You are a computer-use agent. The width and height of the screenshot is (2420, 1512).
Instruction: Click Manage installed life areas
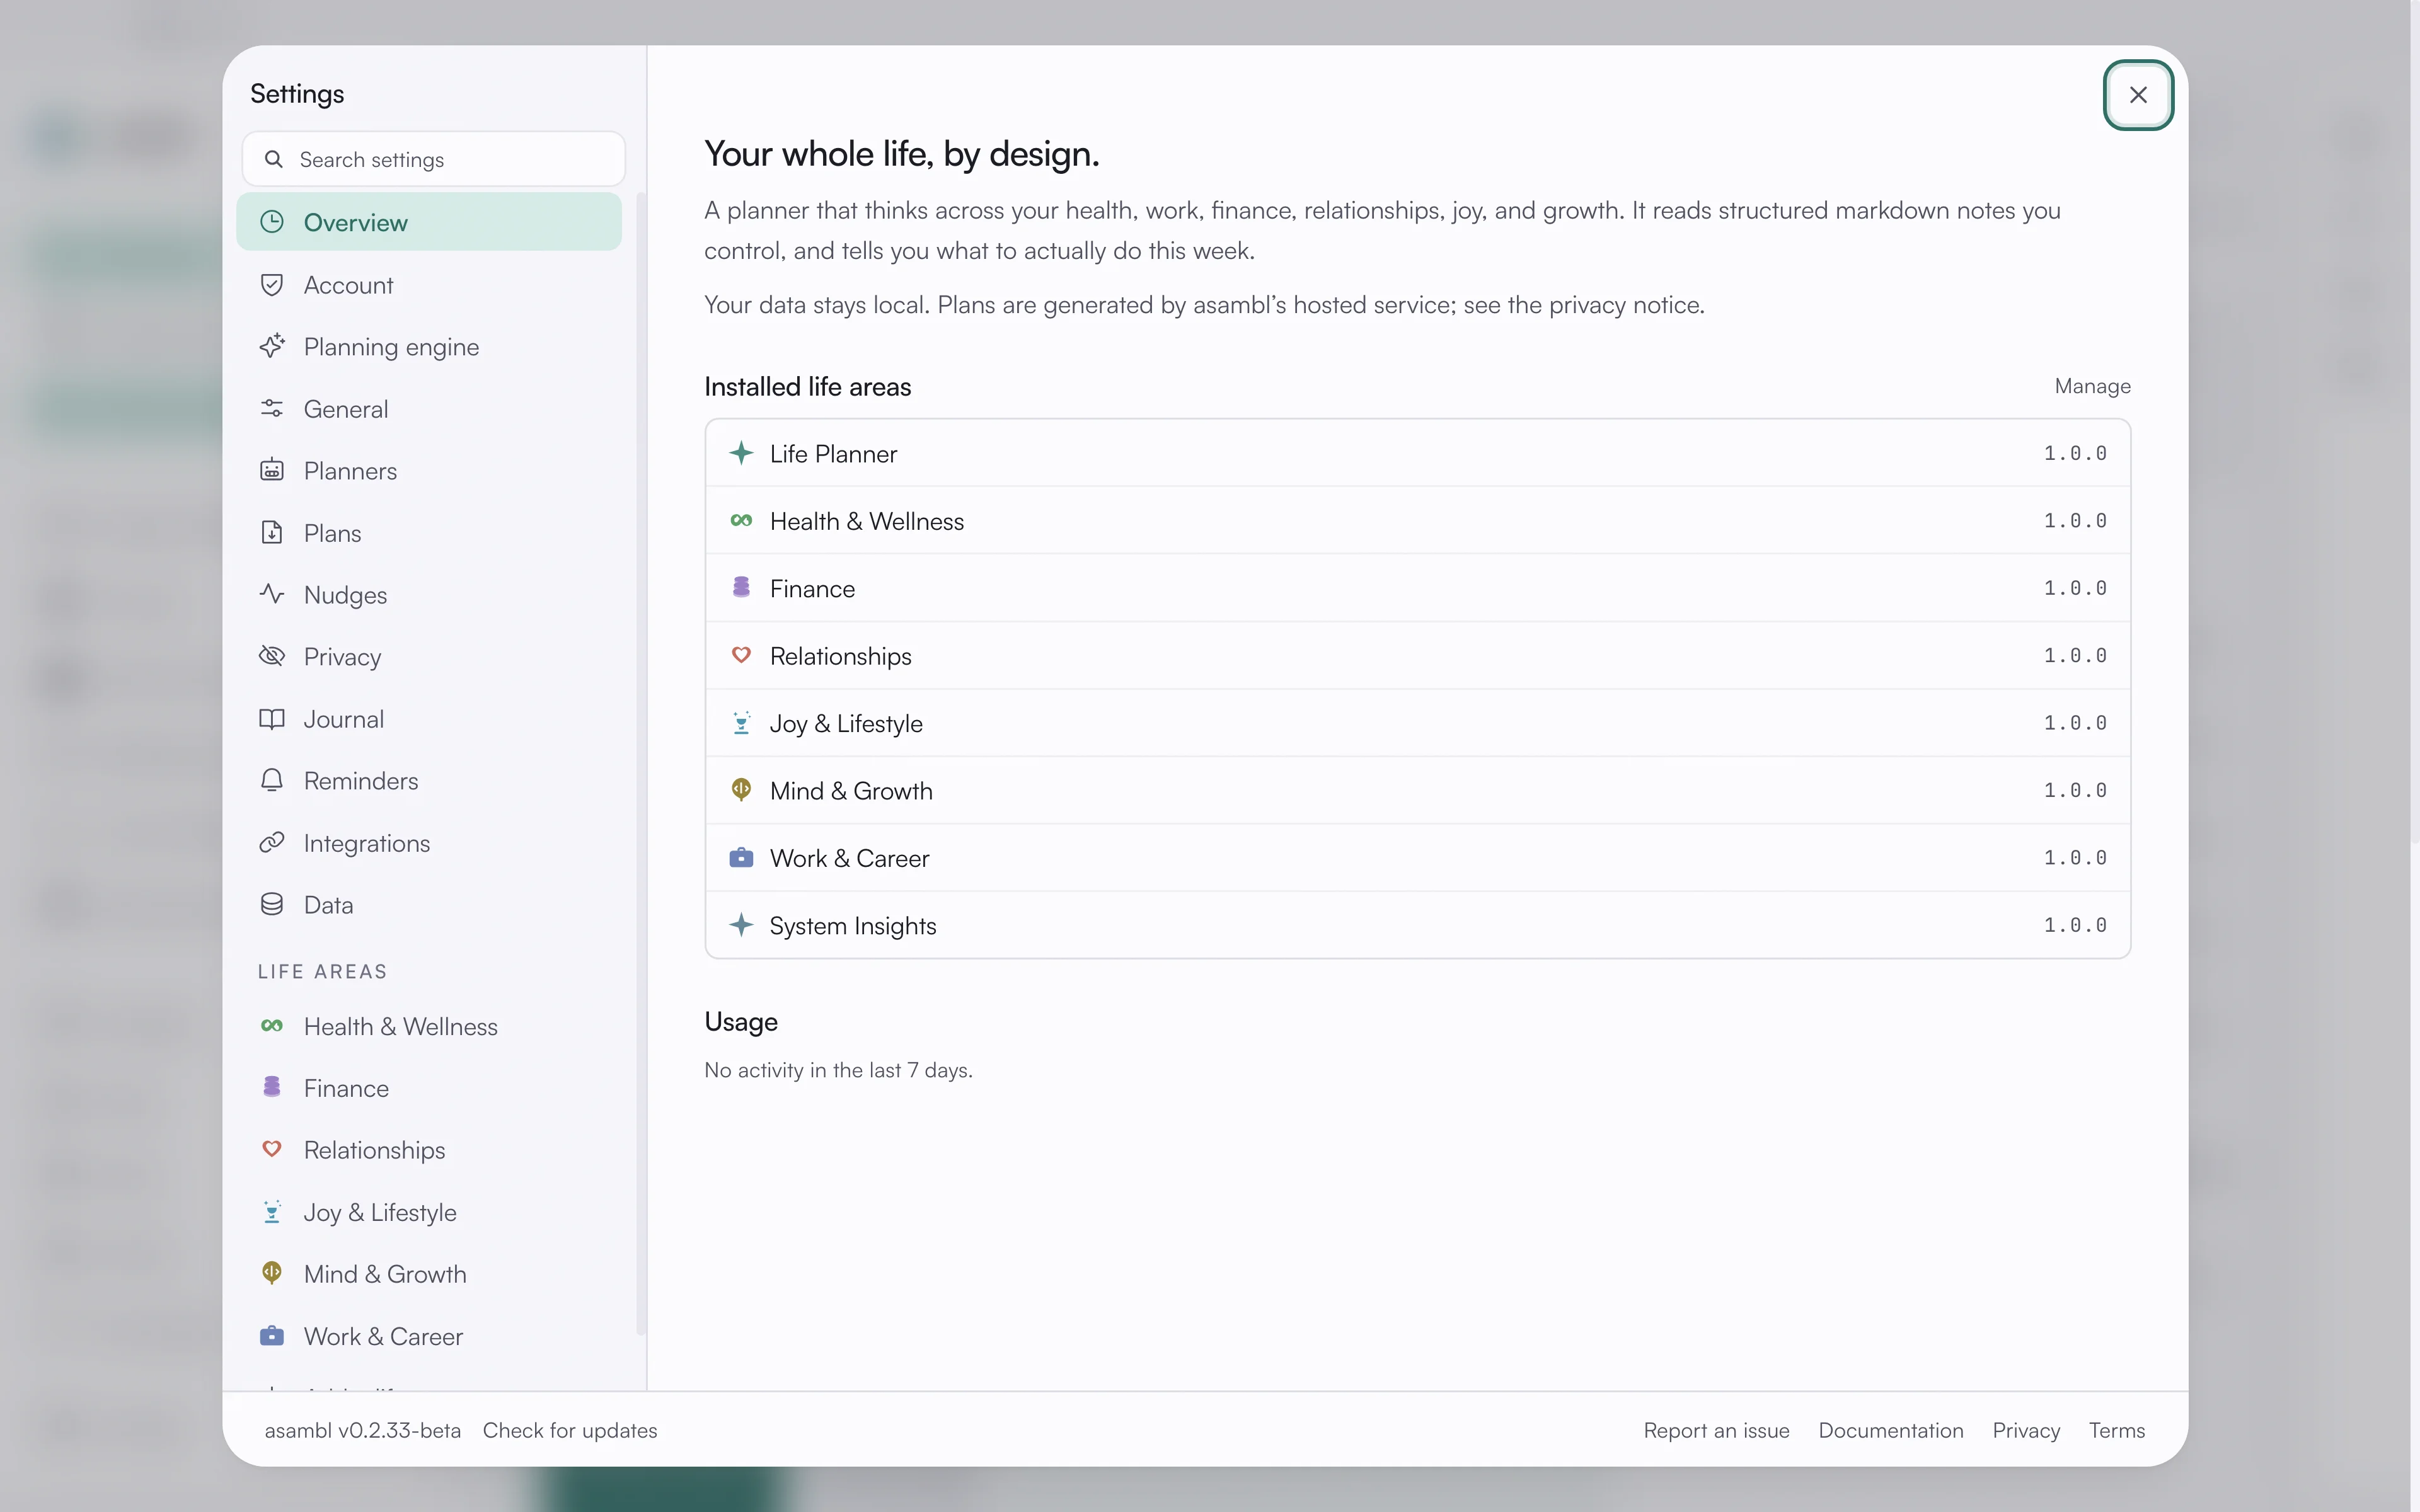(2092, 386)
